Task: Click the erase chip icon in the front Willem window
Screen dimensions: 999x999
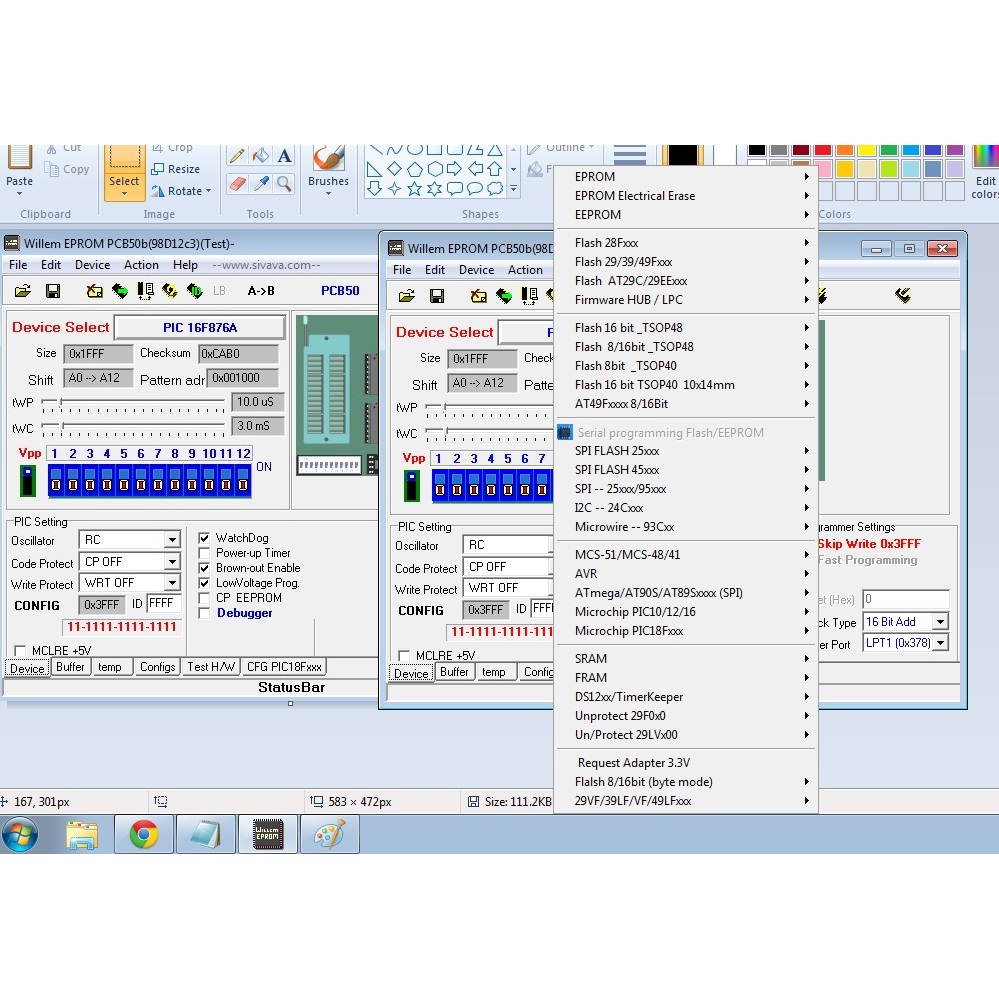Action: pyautogui.click(x=478, y=296)
